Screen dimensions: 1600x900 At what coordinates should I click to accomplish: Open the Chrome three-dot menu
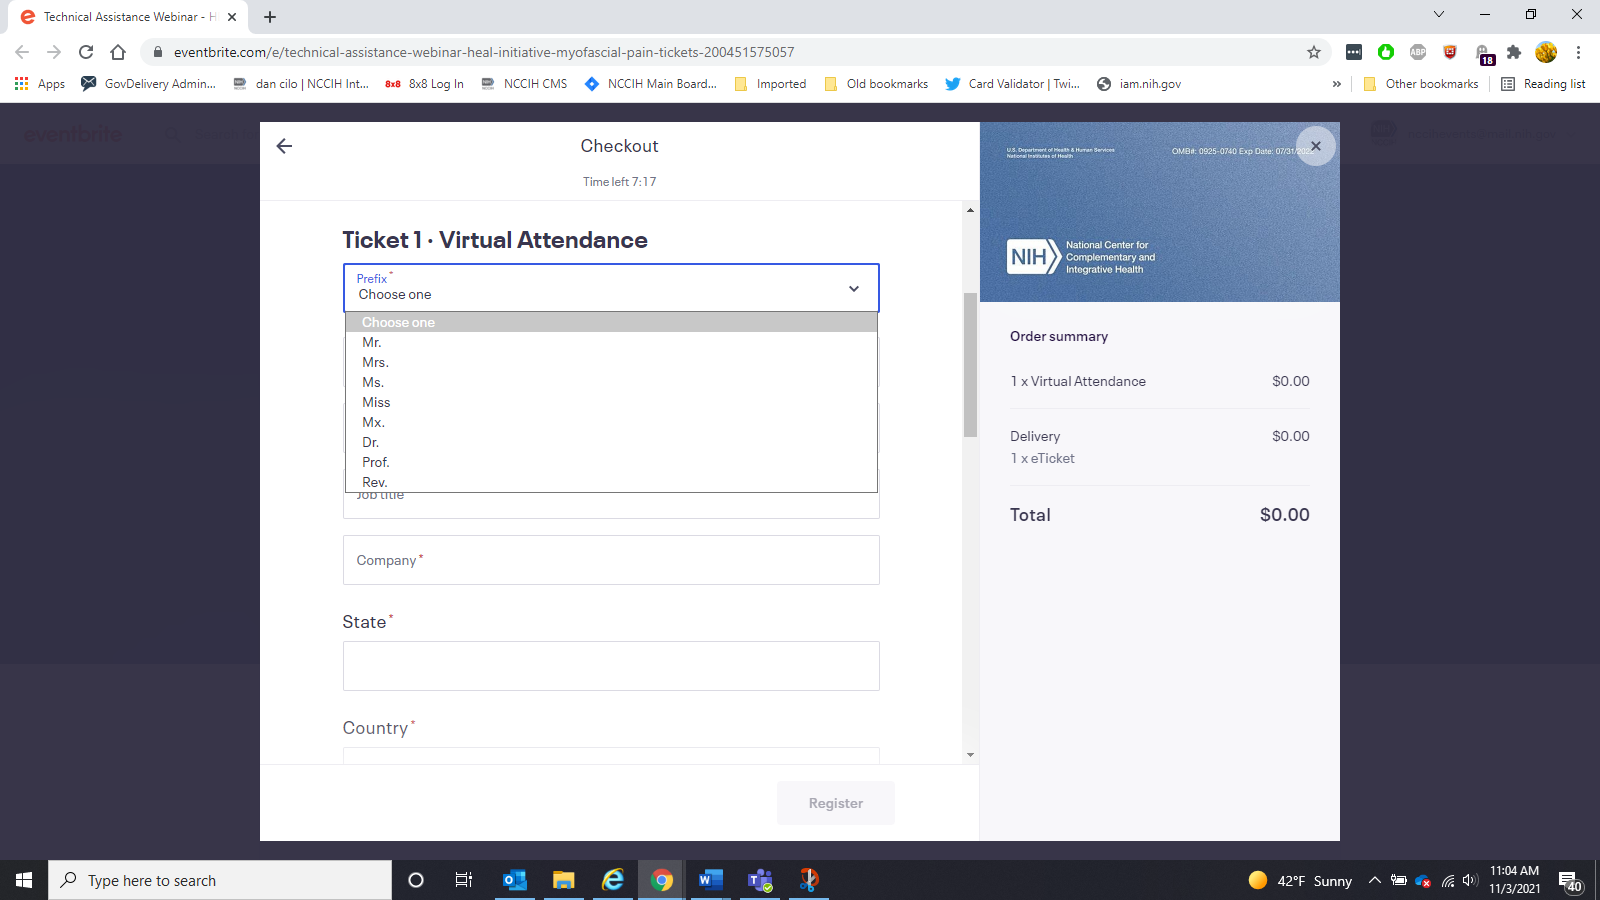pos(1578,52)
